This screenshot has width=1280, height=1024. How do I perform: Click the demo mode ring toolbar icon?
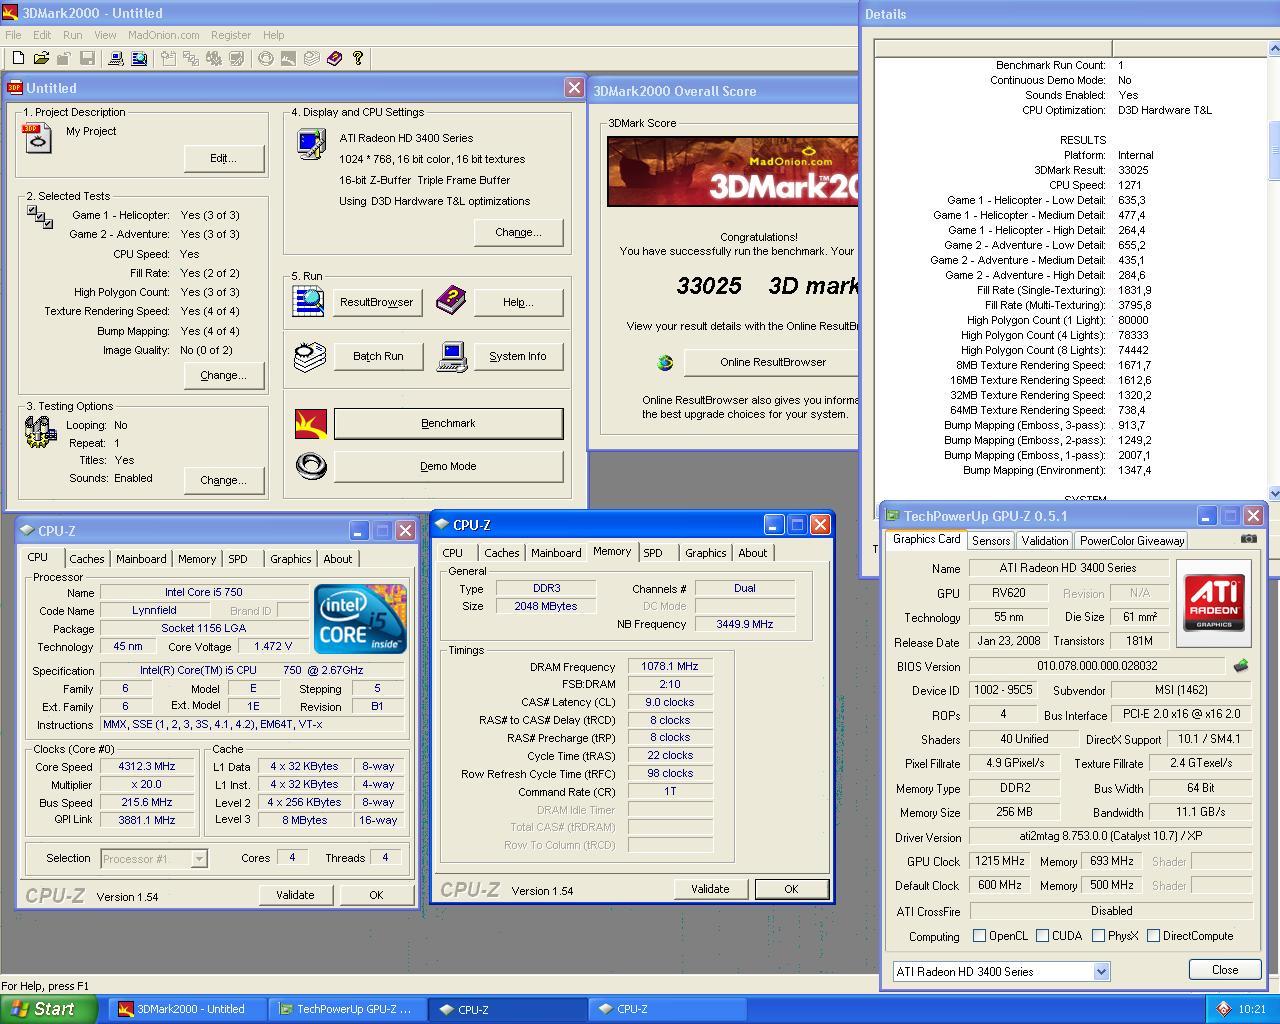[x=266, y=59]
